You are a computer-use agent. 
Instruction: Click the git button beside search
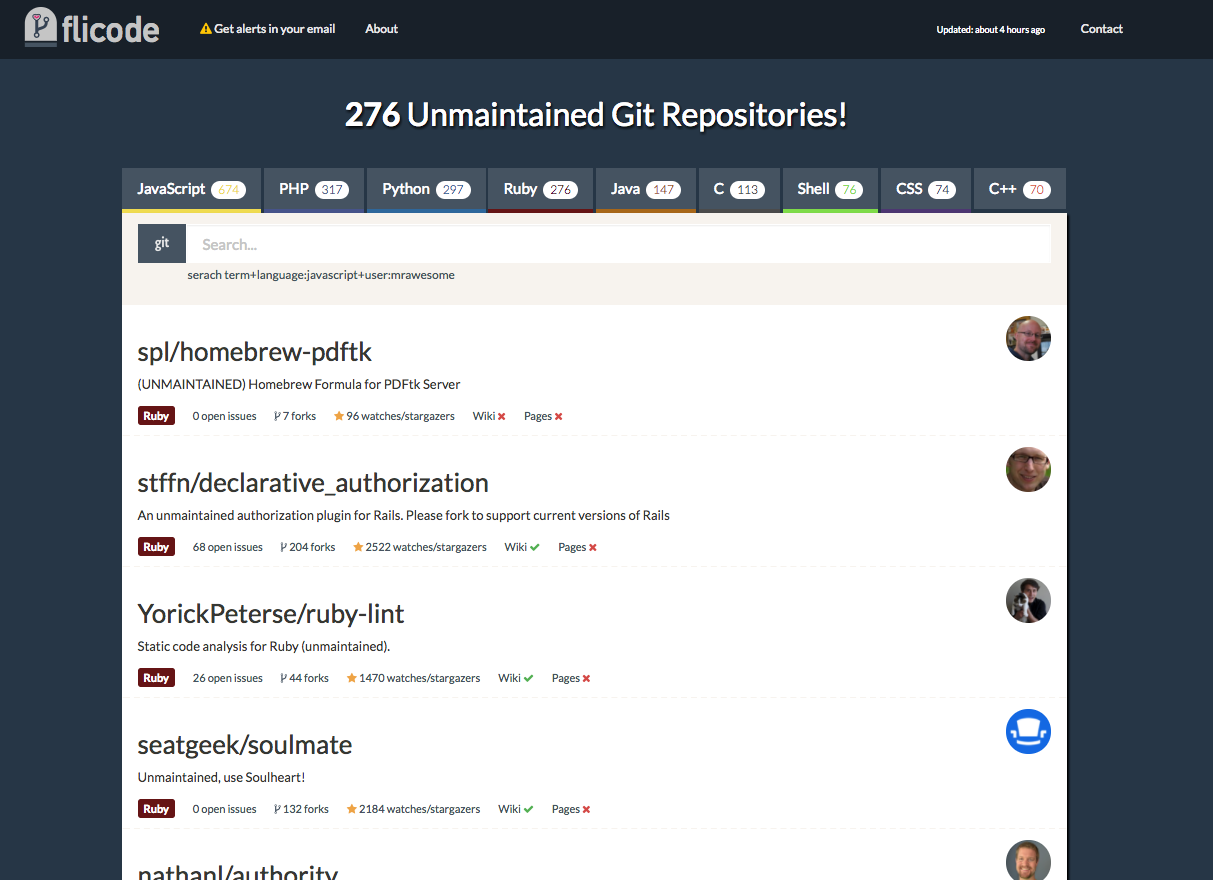161,244
